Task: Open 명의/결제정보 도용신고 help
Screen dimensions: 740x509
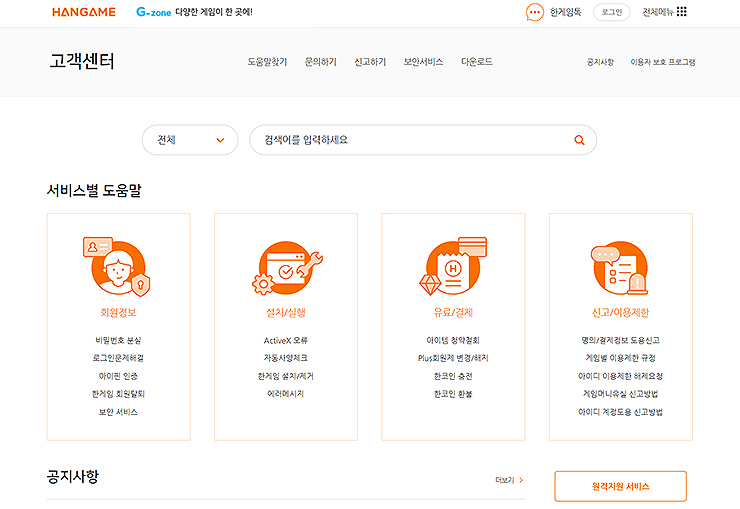Action: (x=621, y=340)
